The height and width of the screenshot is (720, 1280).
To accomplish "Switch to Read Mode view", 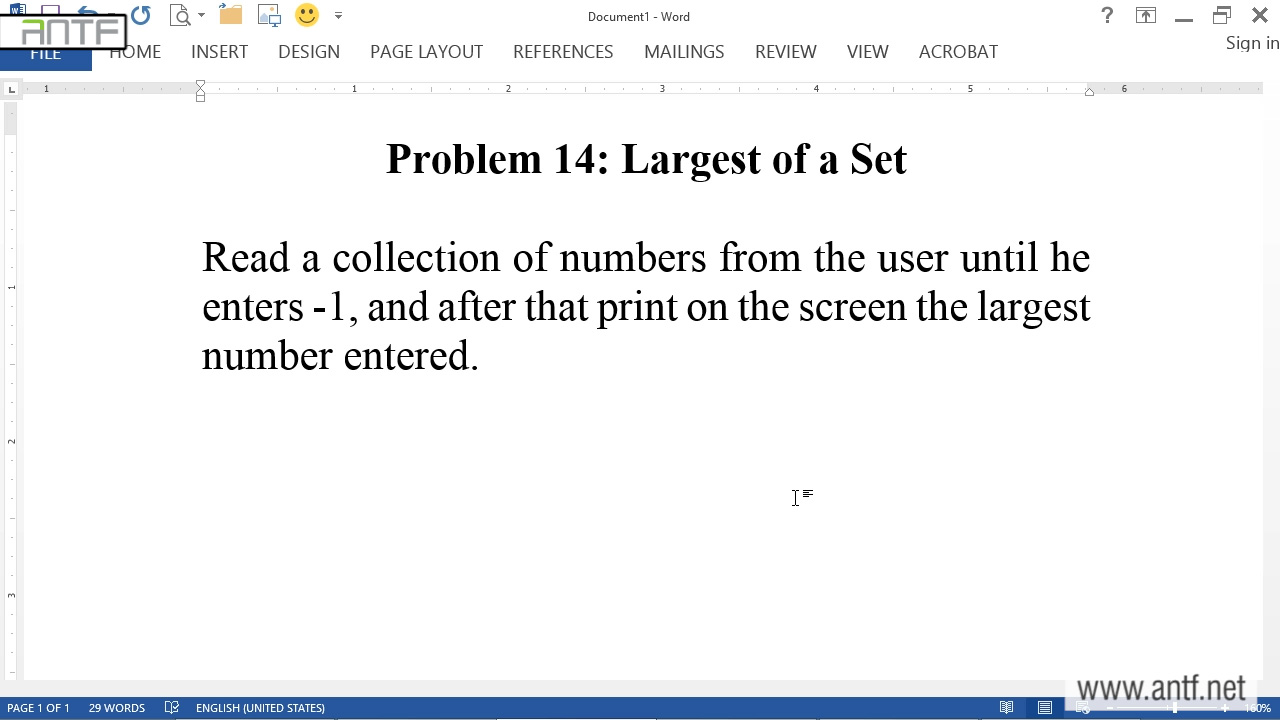I will 1007,708.
